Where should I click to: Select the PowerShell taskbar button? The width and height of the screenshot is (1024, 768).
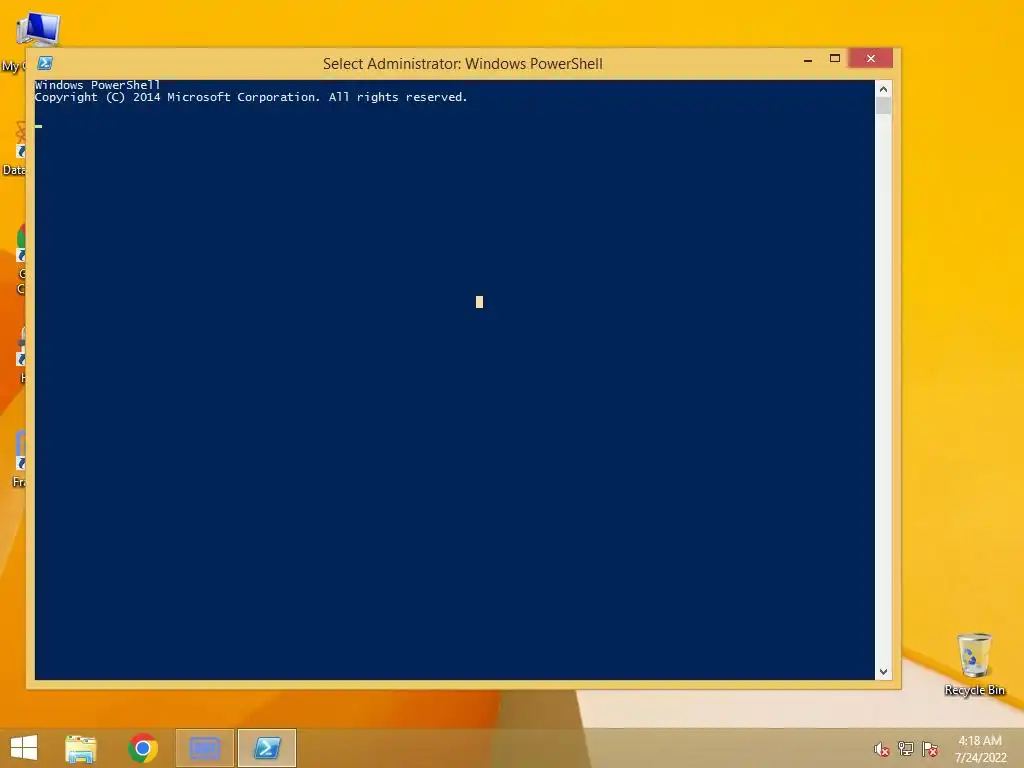click(x=267, y=748)
